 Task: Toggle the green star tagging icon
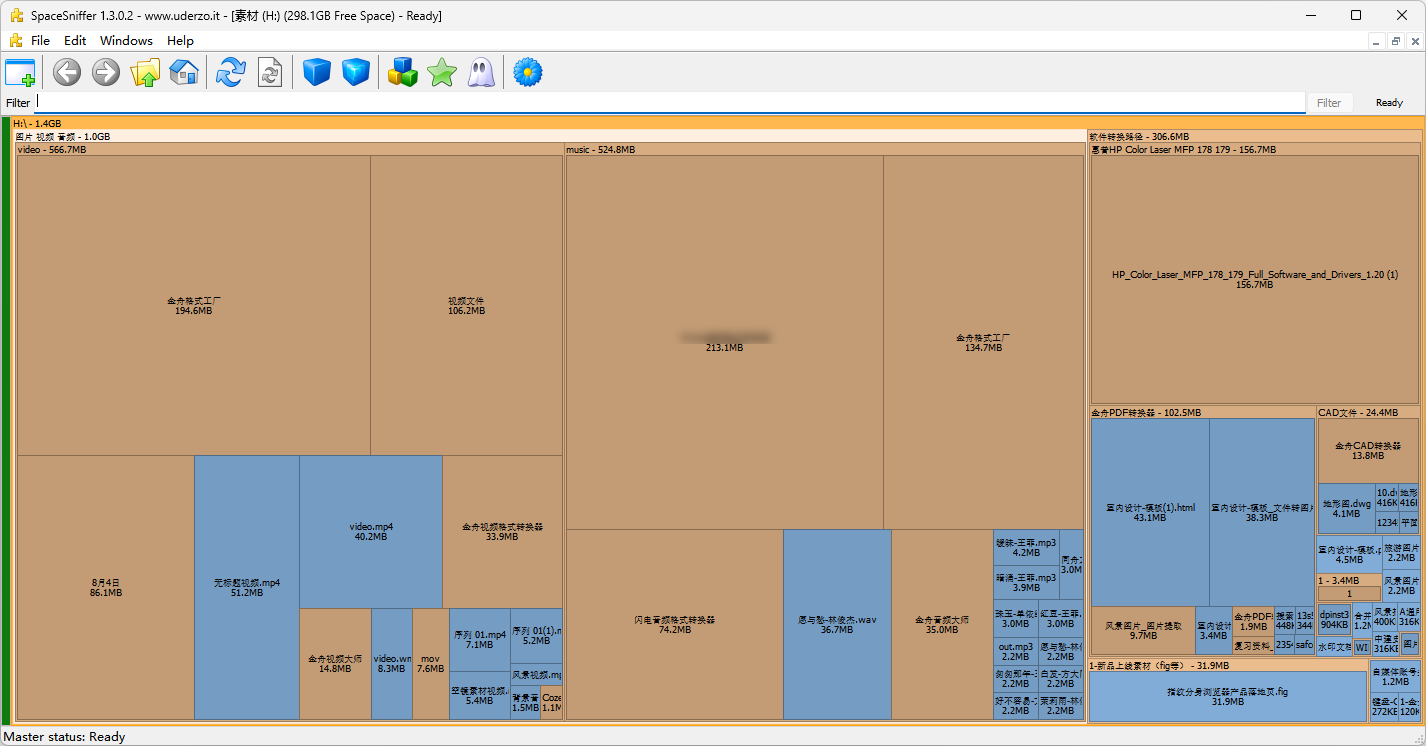point(442,72)
